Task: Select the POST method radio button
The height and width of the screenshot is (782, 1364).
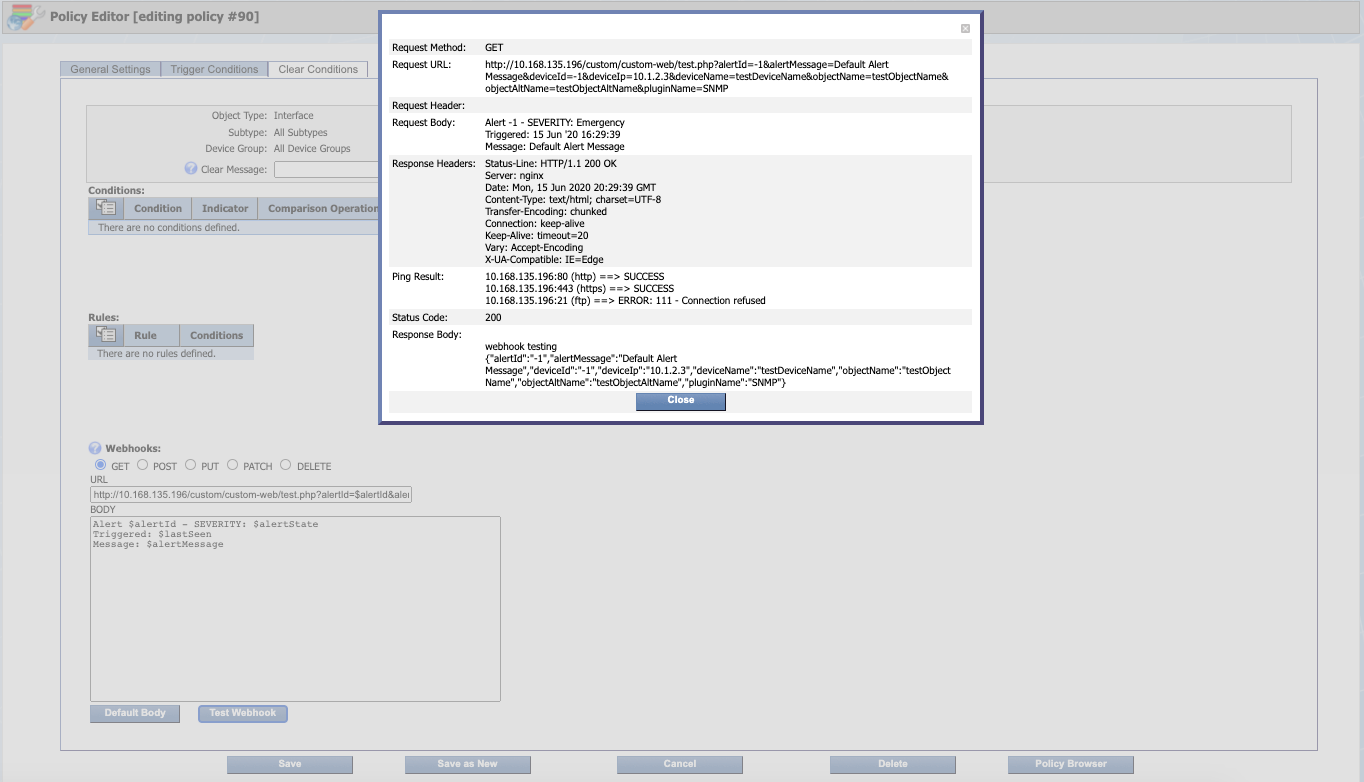Action: click(x=143, y=465)
